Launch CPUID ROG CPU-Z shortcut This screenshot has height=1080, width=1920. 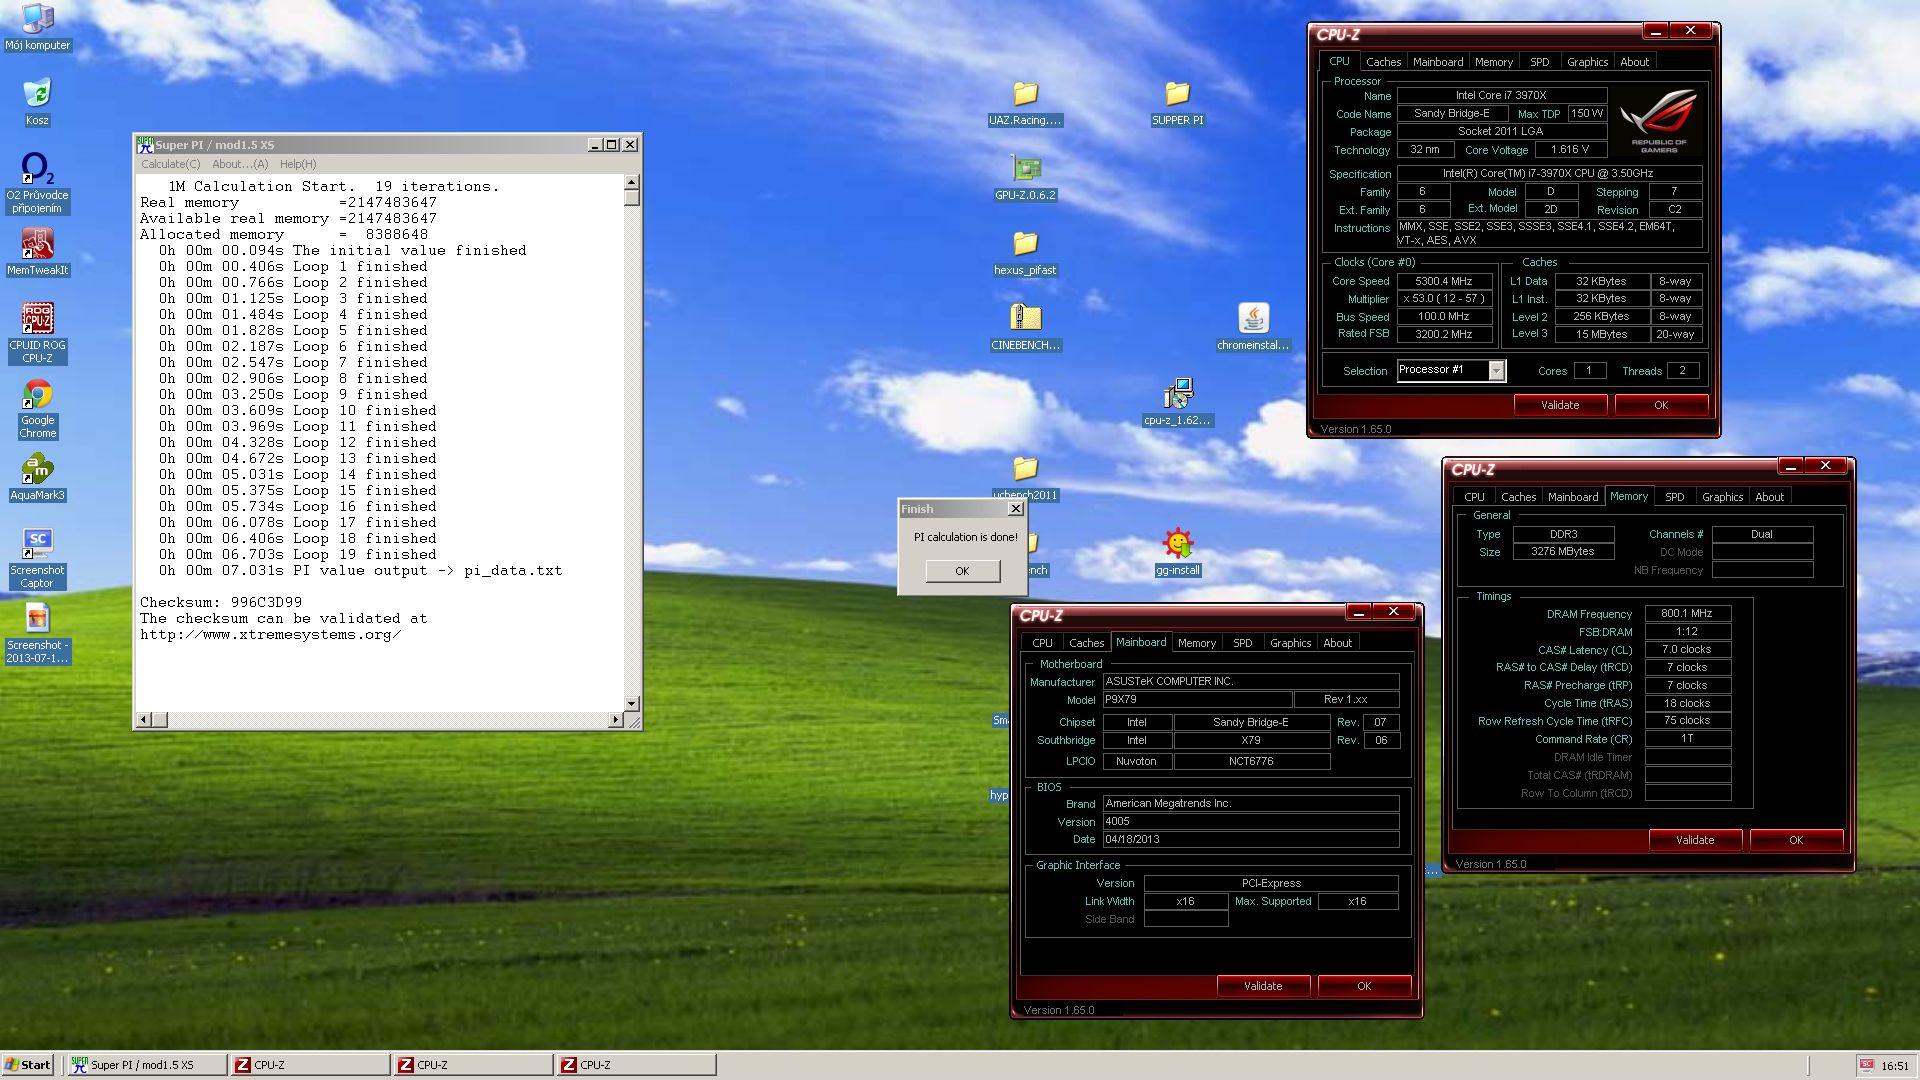[x=37, y=333]
